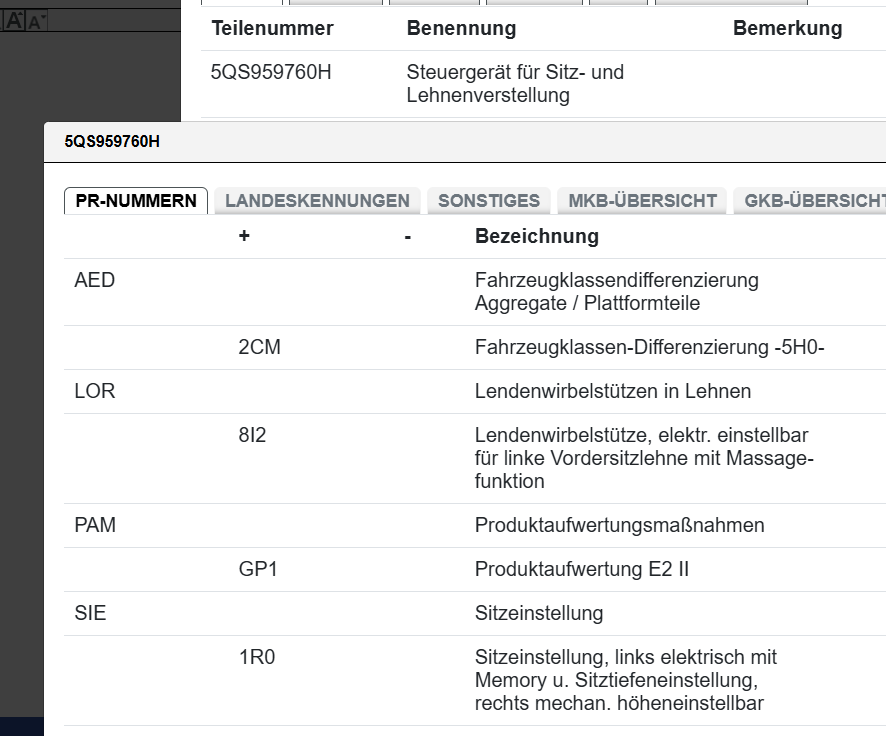Go to the GKB-ÜBERSICHT tab
The height and width of the screenshot is (736, 886).
point(812,200)
